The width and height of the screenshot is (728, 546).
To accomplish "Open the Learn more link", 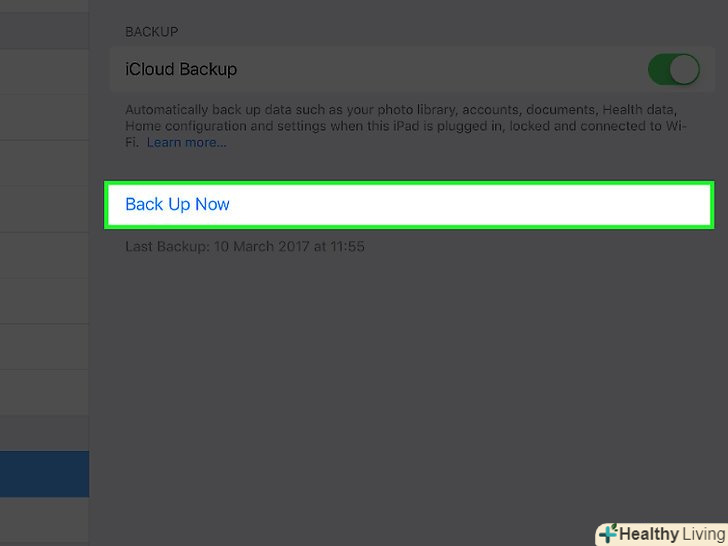I will (187, 143).
